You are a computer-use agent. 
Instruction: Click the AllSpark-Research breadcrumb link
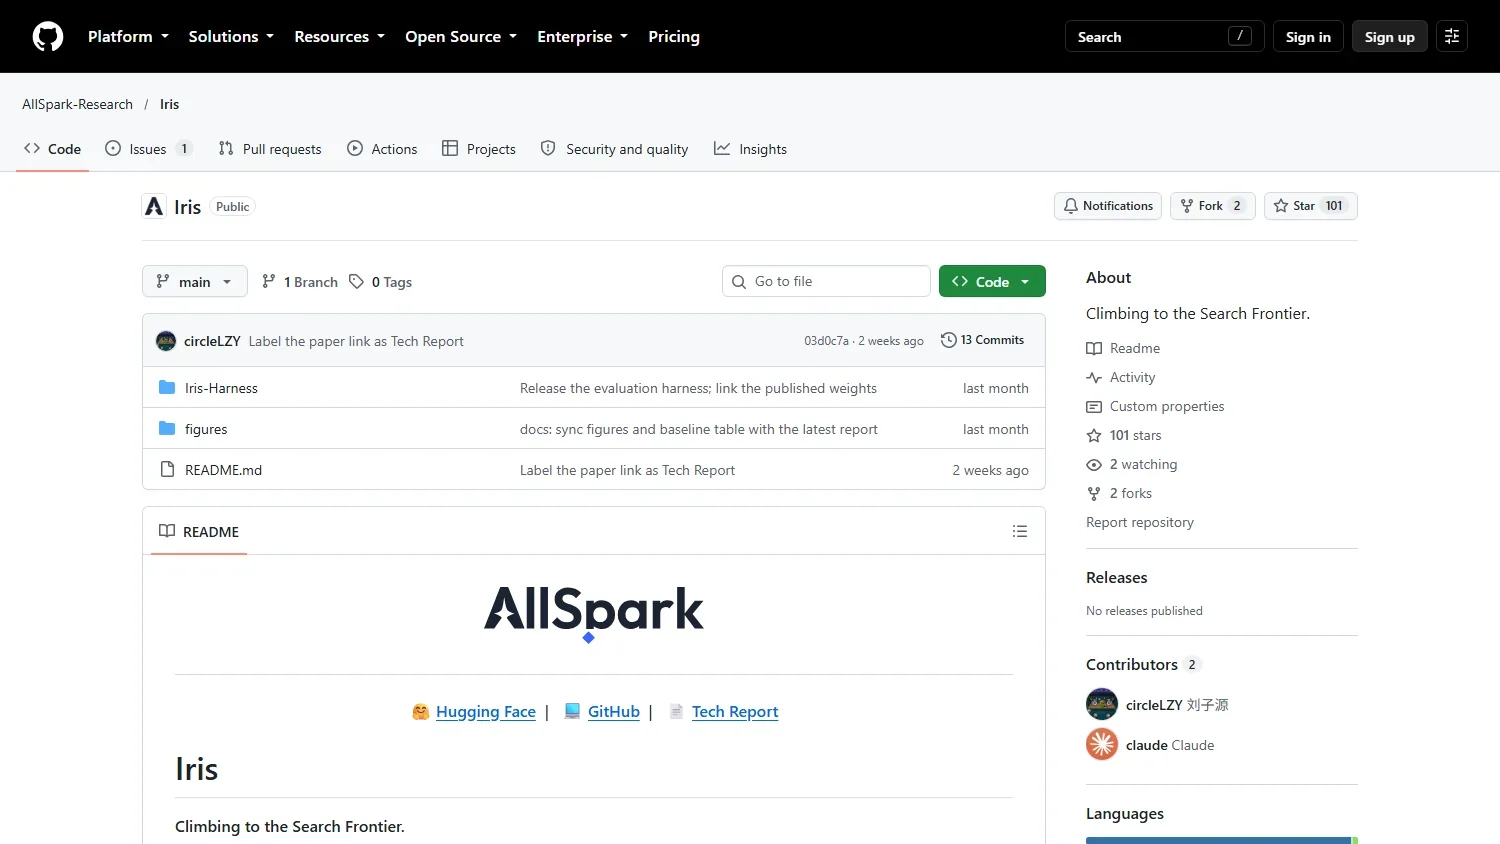click(x=77, y=104)
